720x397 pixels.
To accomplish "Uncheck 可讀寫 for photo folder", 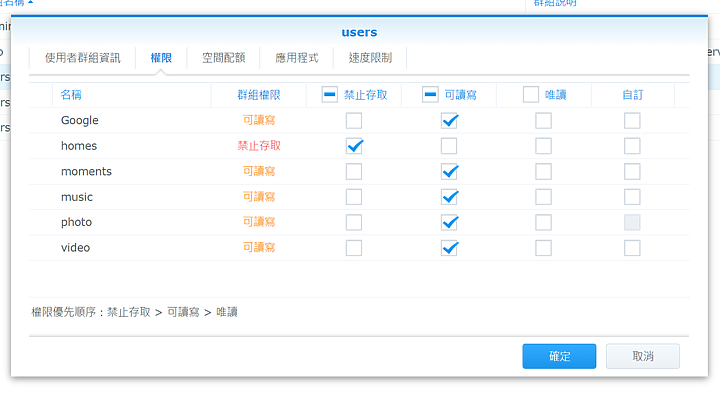I will (449, 223).
